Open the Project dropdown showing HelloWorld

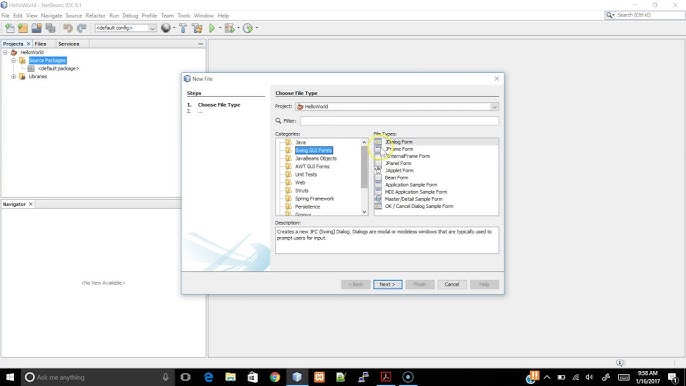(x=397, y=107)
